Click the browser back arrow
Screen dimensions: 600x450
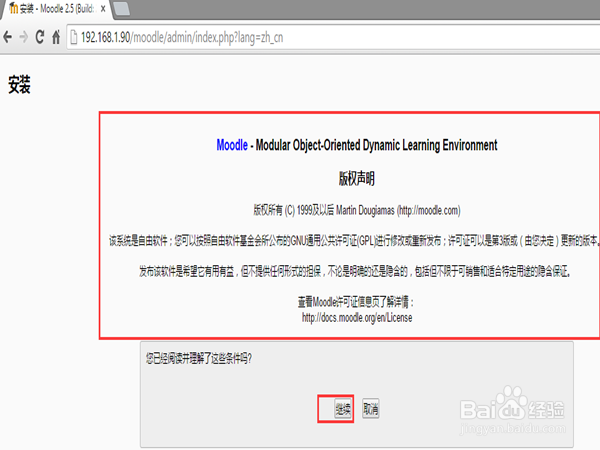7,37
